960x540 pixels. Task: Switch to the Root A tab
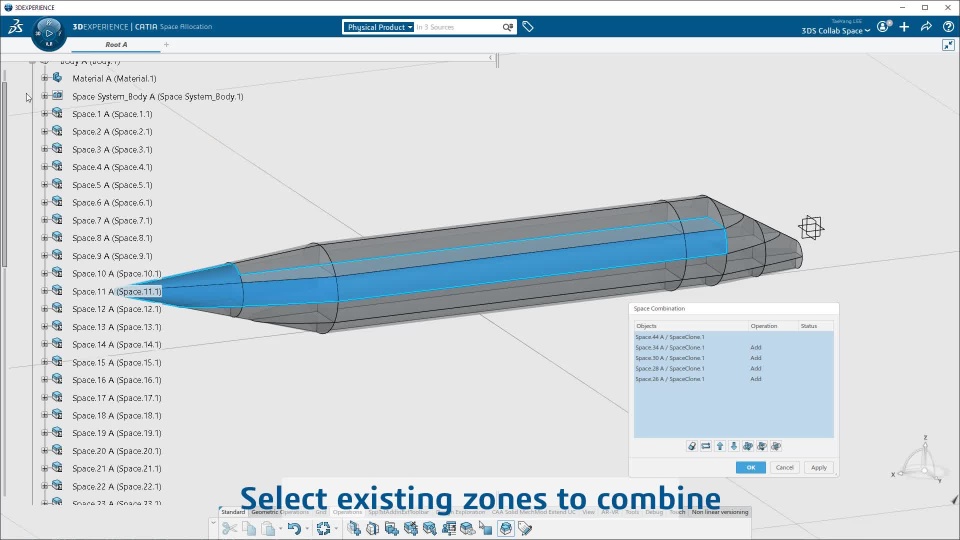coord(116,45)
